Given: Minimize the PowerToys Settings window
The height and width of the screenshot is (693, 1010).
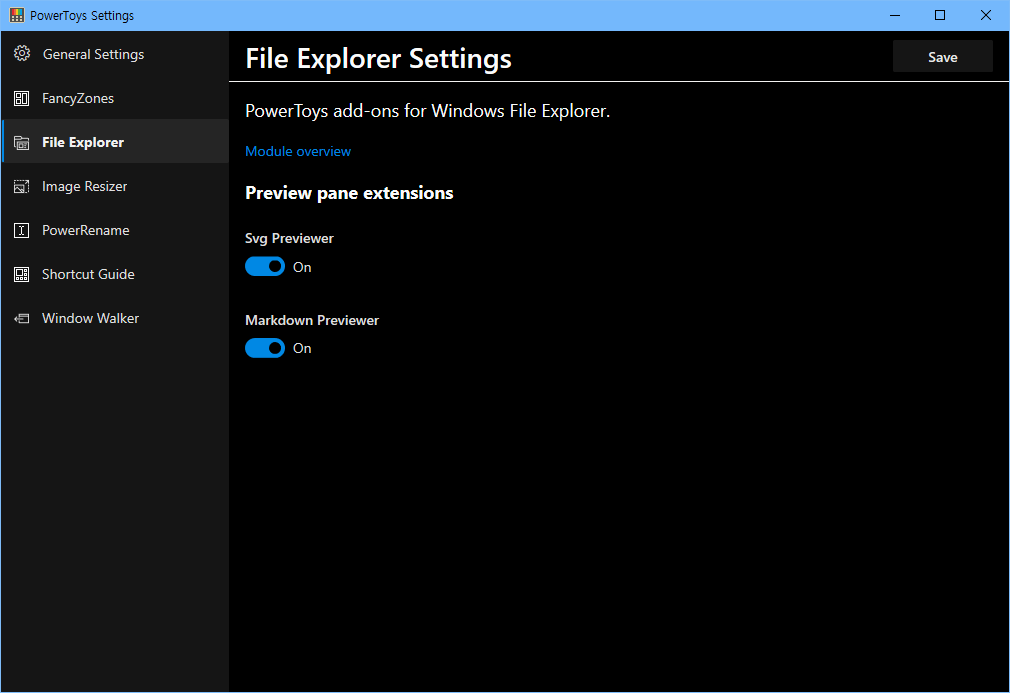Looking at the screenshot, I should click(x=895, y=15).
